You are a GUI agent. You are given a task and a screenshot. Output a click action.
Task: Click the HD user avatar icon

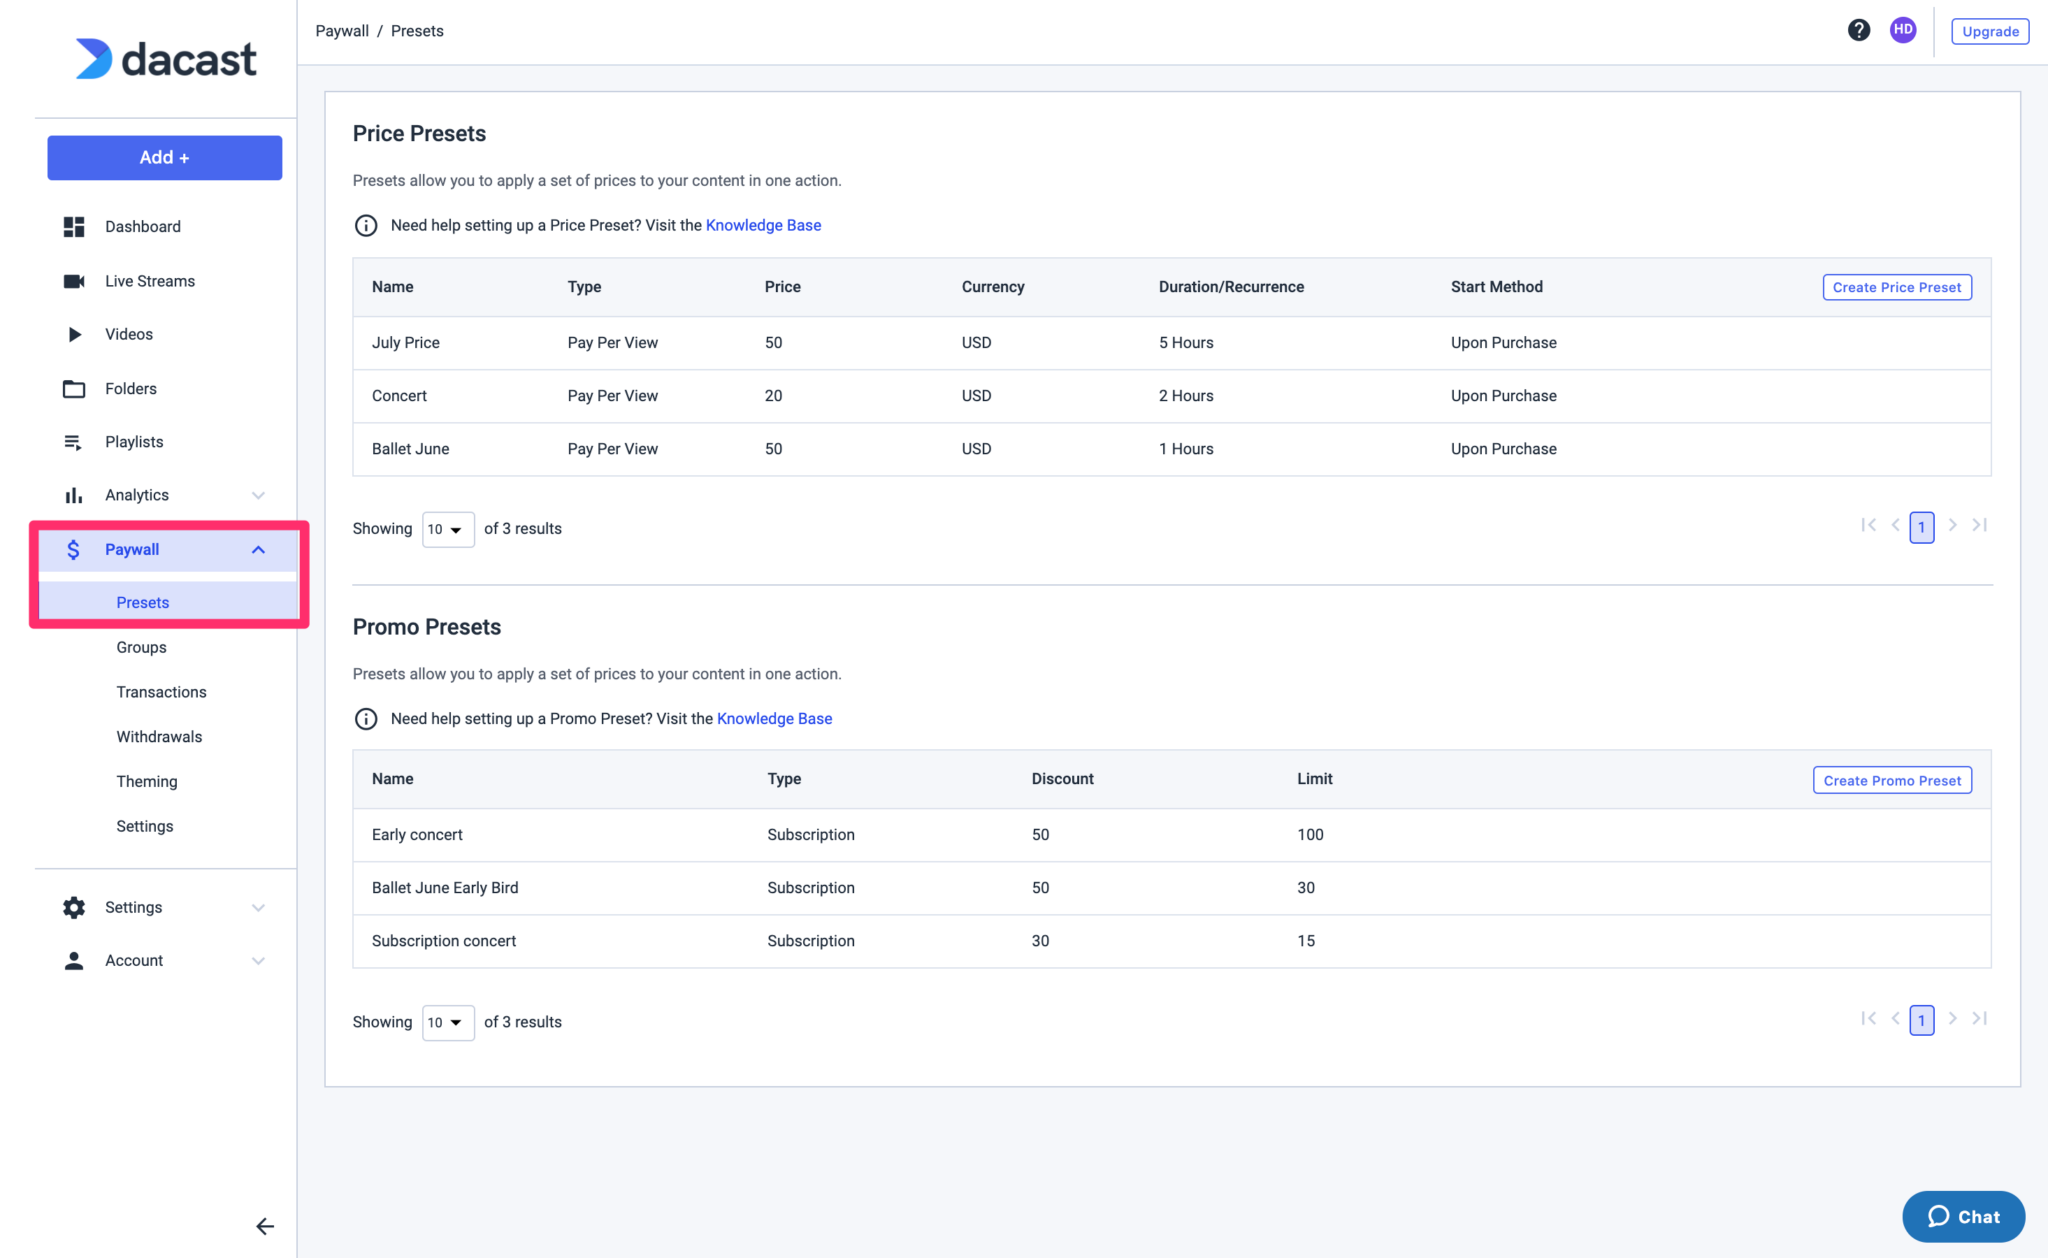[x=1902, y=30]
